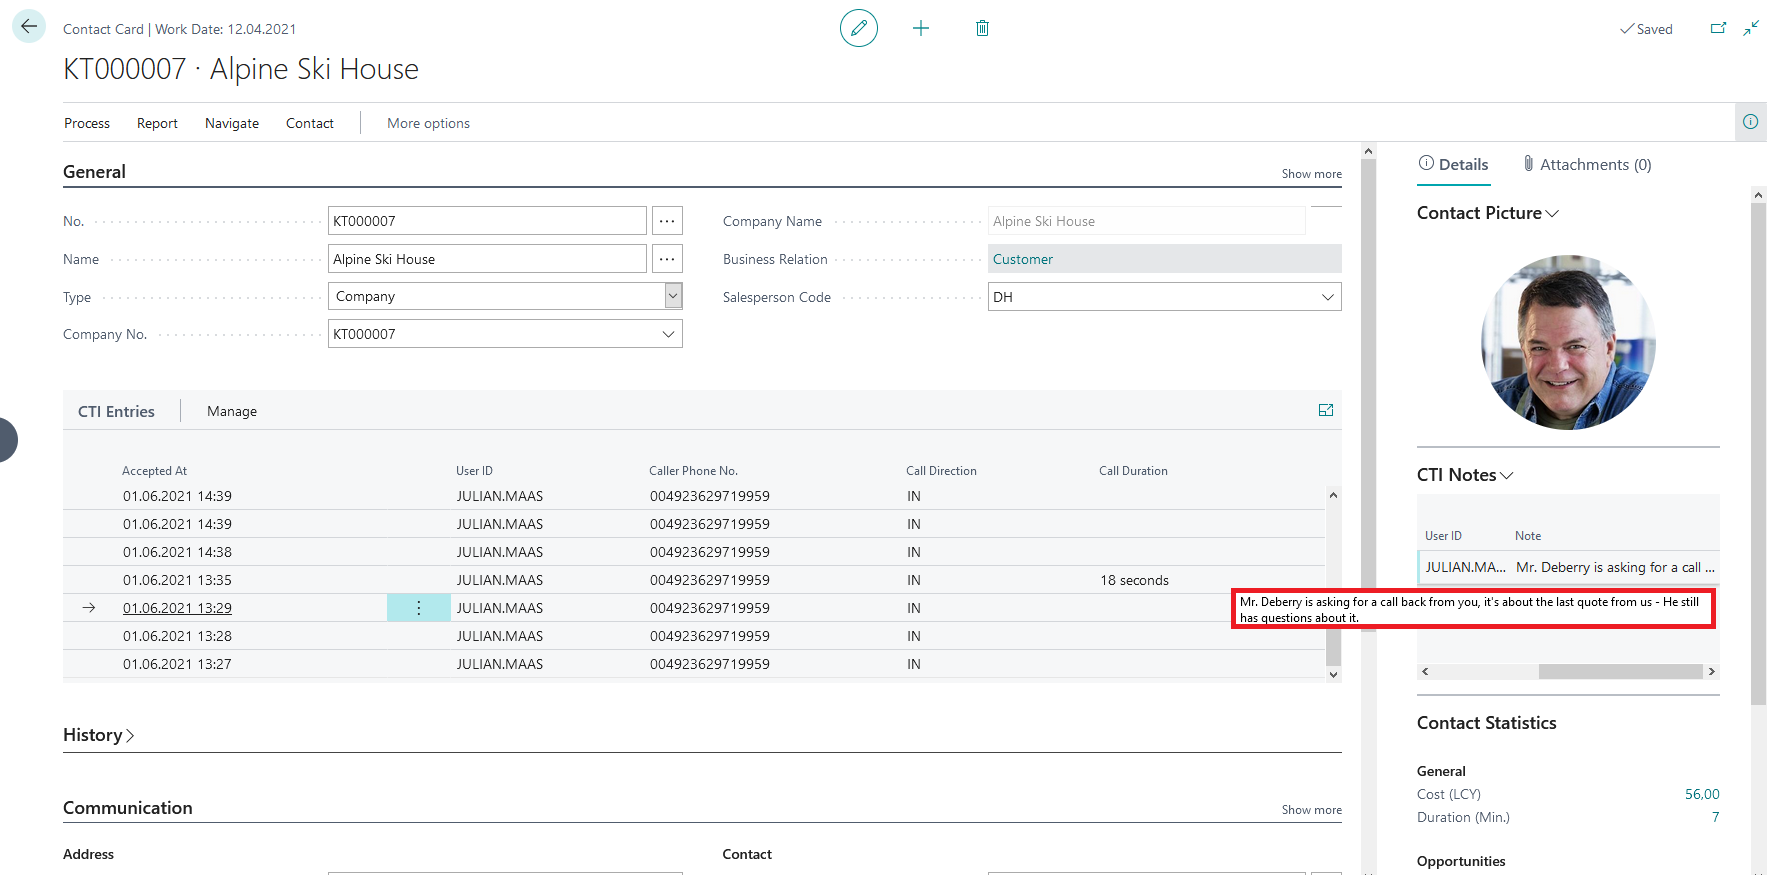Image resolution: width=1781 pixels, height=875 pixels.
Task: Expand CTI Entries part to full screen
Action: click(1326, 410)
